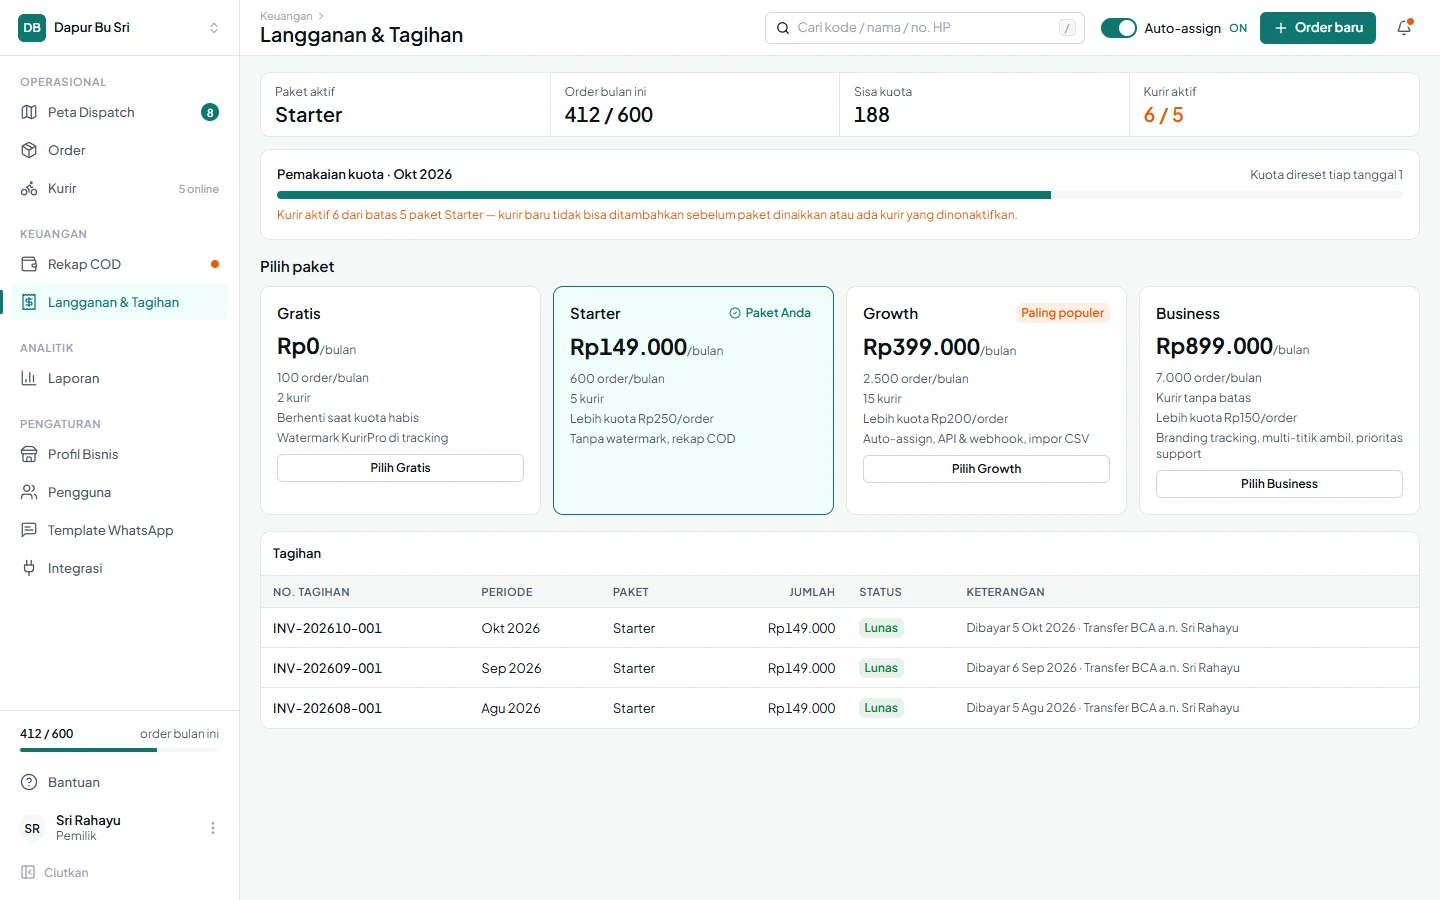Viewport: 1440px width, 900px height.
Task: Click the Pemakaian kuota progress bar
Action: [840, 195]
